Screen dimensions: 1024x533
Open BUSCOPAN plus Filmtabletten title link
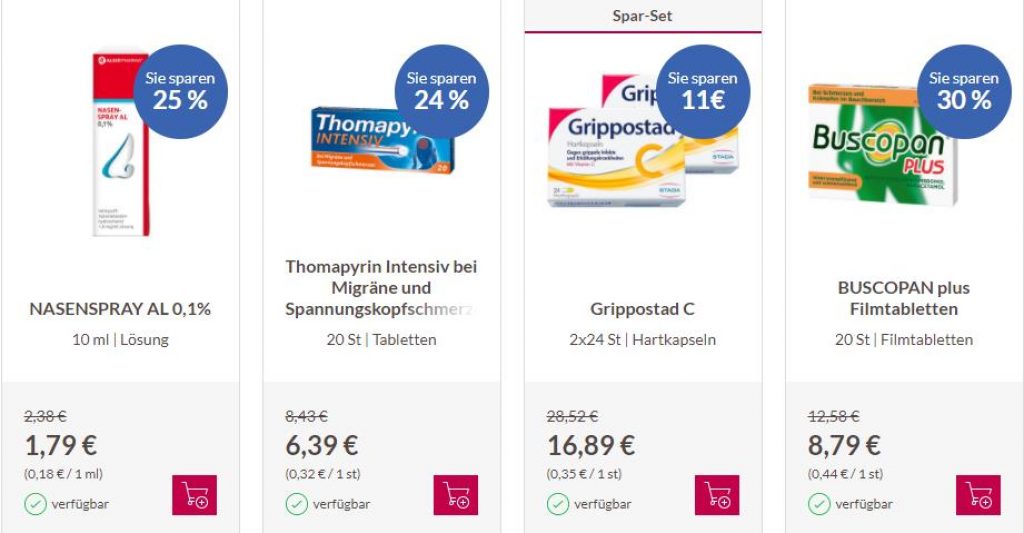pos(904,299)
